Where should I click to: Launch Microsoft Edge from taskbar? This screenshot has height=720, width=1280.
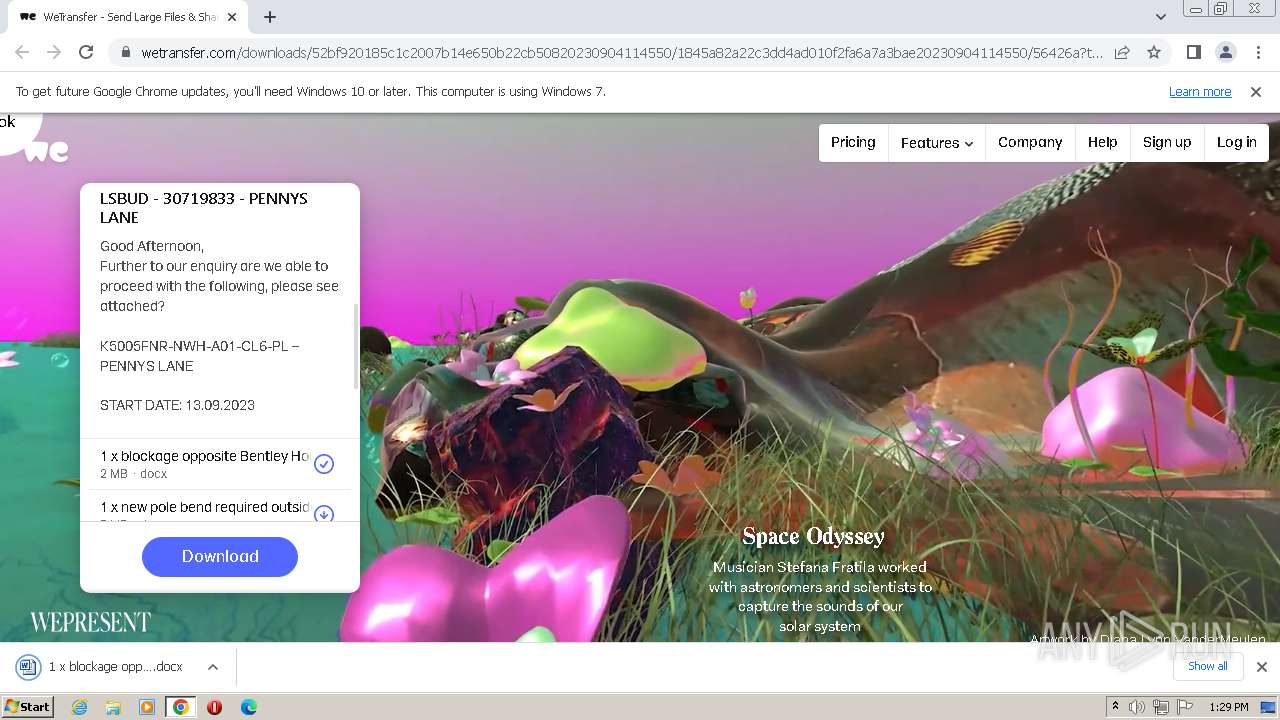click(x=249, y=707)
